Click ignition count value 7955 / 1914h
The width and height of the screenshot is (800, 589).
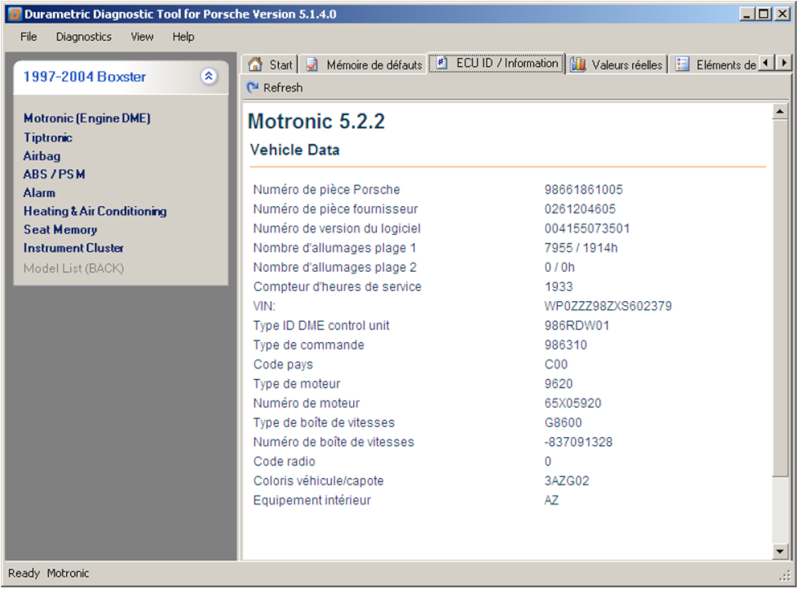[581, 248]
